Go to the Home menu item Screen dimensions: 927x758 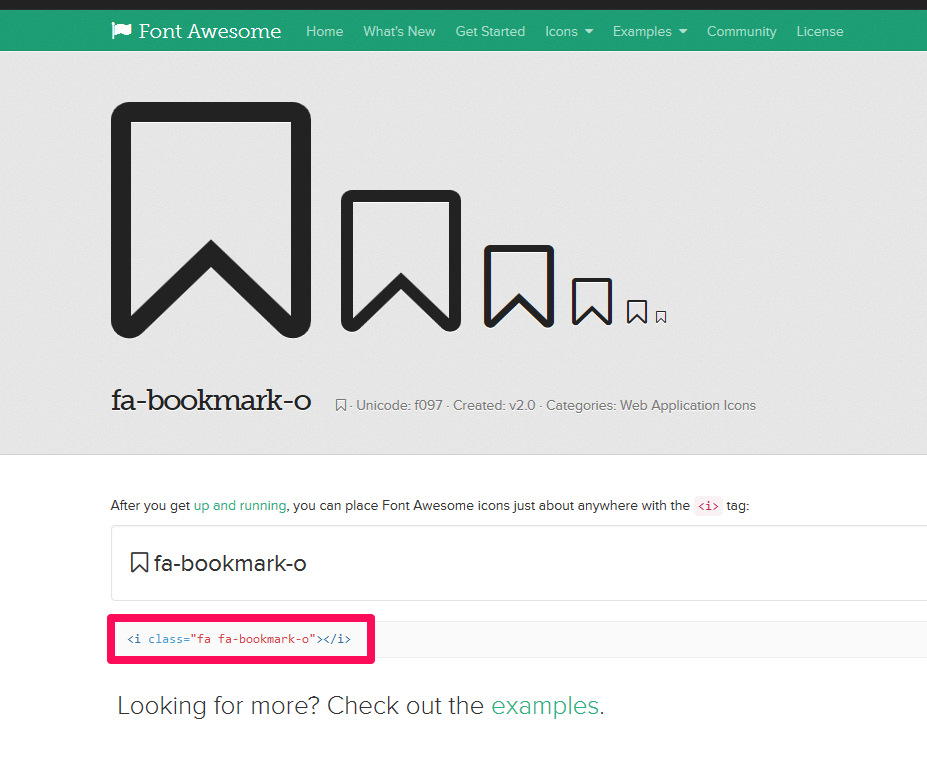[x=325, y=31]
